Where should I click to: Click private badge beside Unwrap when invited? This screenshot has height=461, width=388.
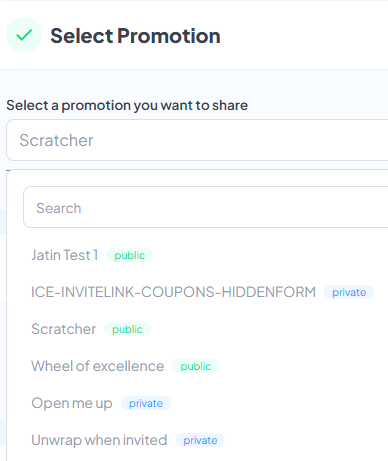[x=200, y=440]
